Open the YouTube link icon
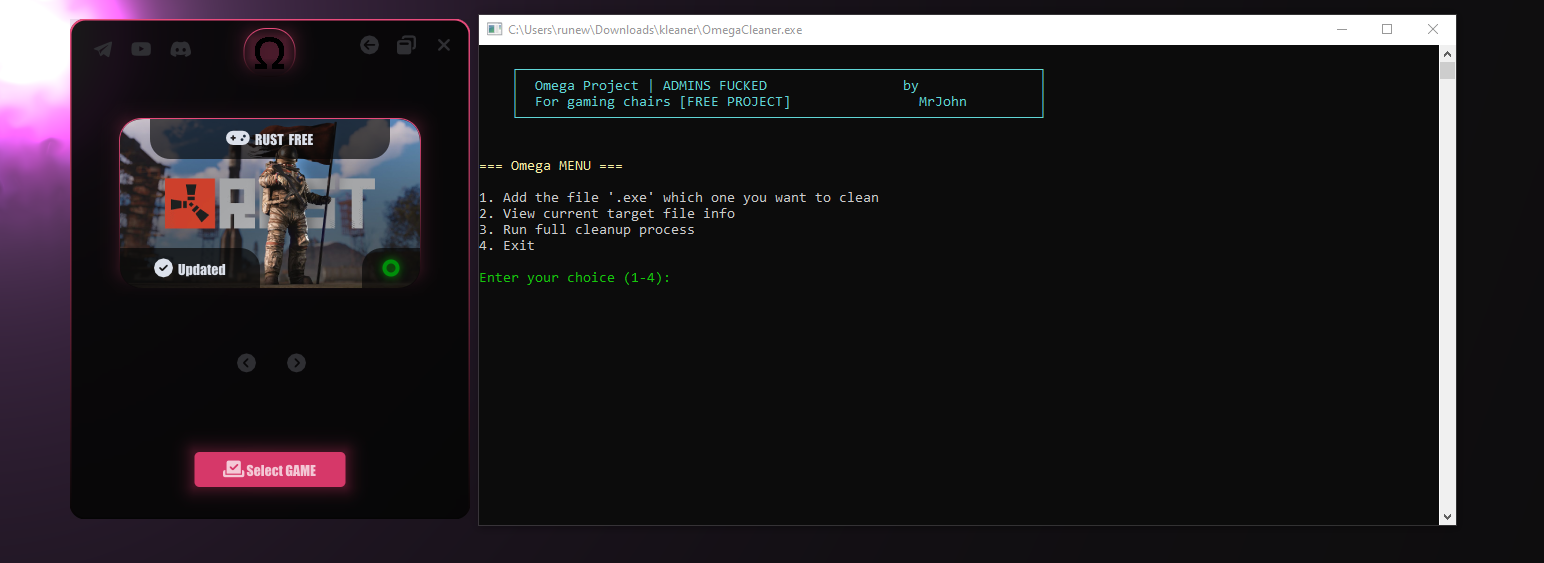 click(141, 49)
